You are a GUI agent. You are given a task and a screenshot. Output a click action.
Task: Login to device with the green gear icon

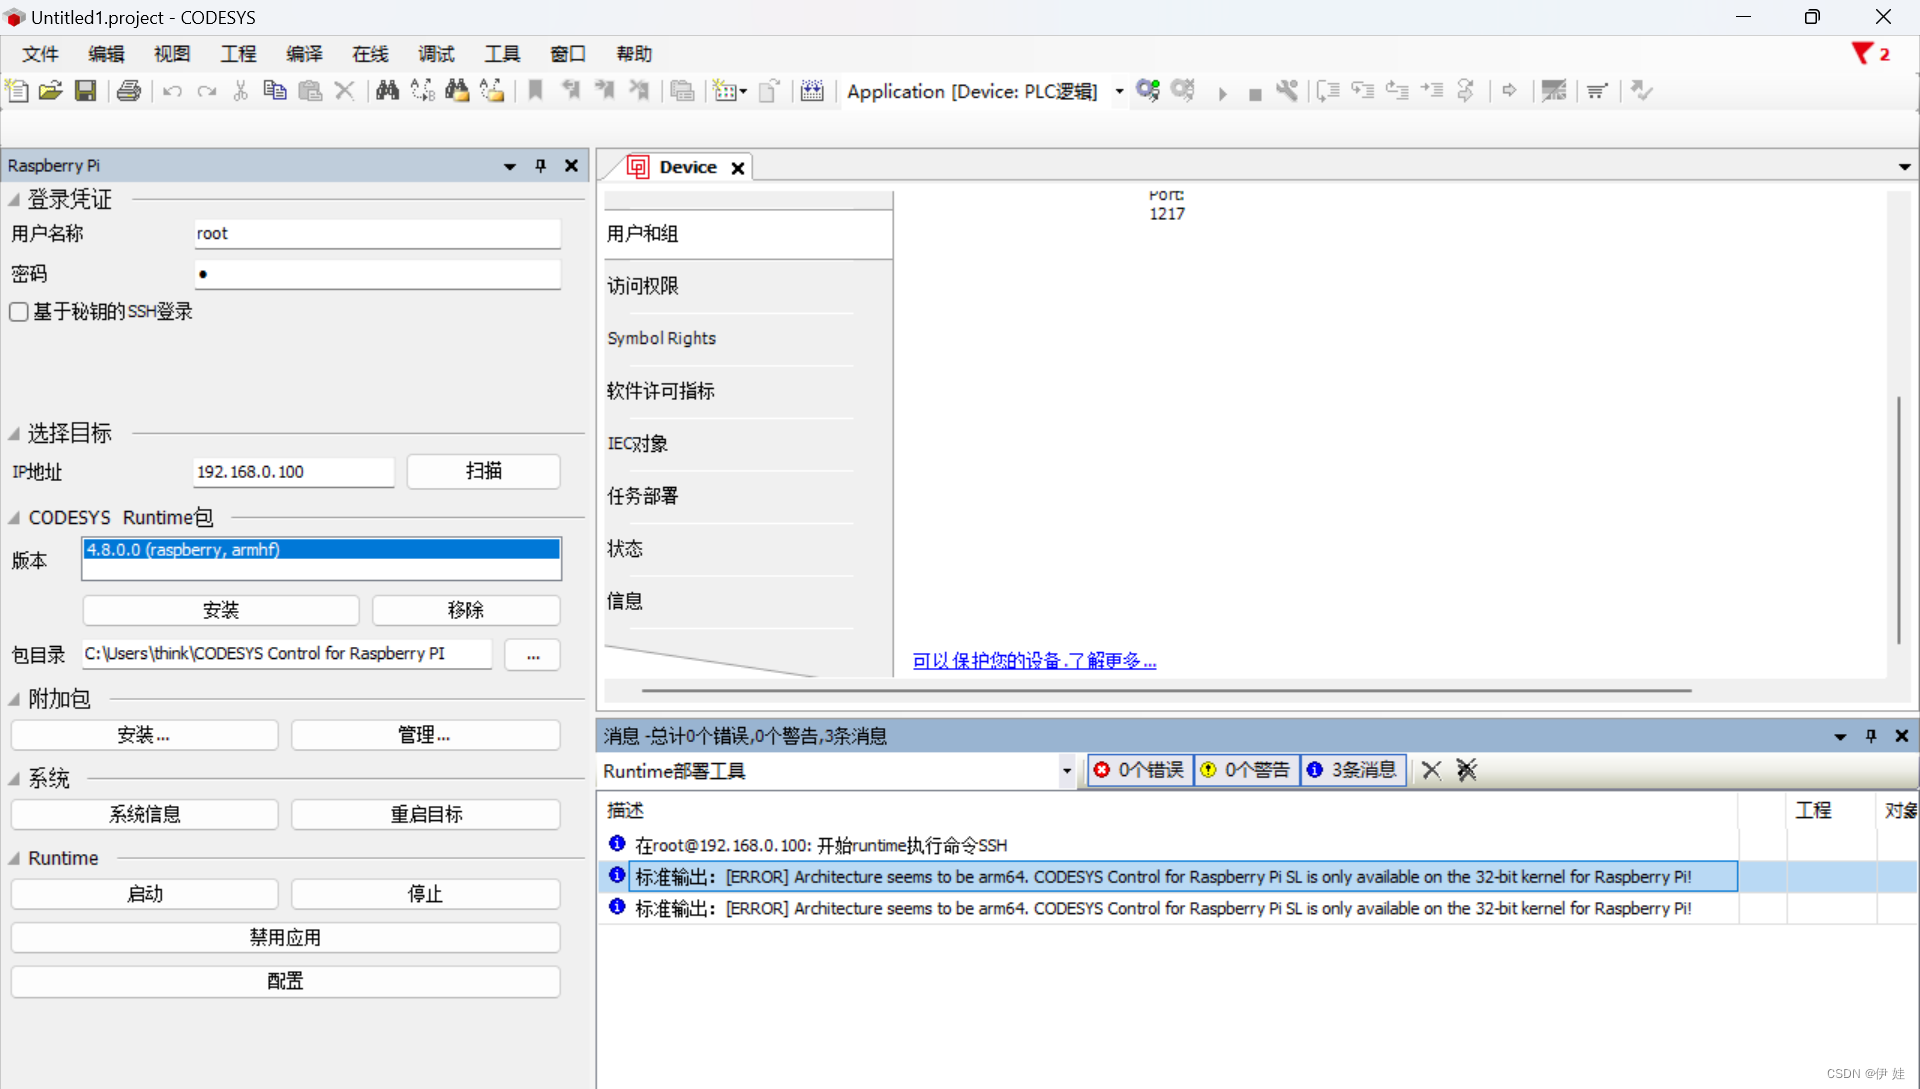point(1148,91)
